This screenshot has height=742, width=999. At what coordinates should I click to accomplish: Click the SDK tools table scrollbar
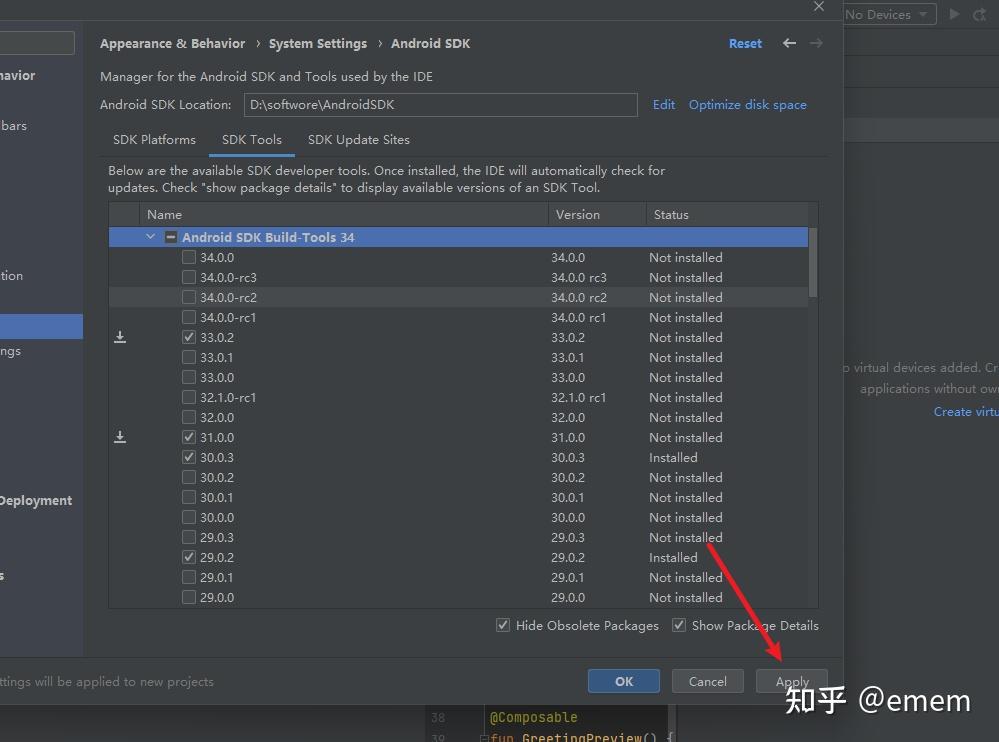pos(813,262)
